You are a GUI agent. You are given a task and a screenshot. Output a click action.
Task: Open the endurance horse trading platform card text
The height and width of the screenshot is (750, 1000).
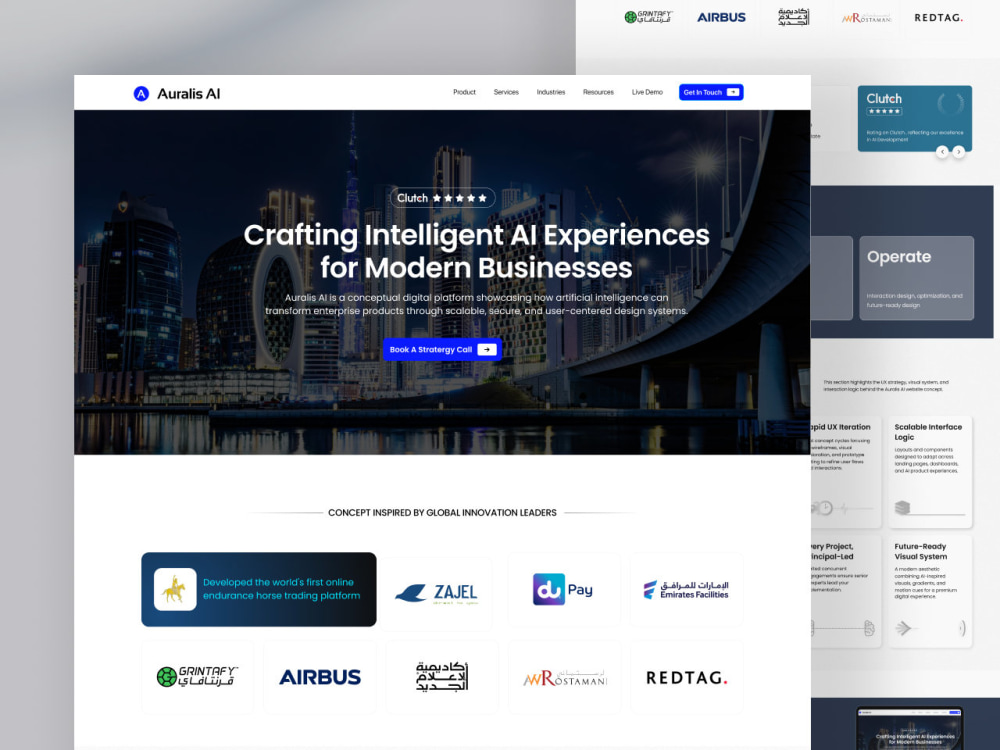tap(281, 589)
